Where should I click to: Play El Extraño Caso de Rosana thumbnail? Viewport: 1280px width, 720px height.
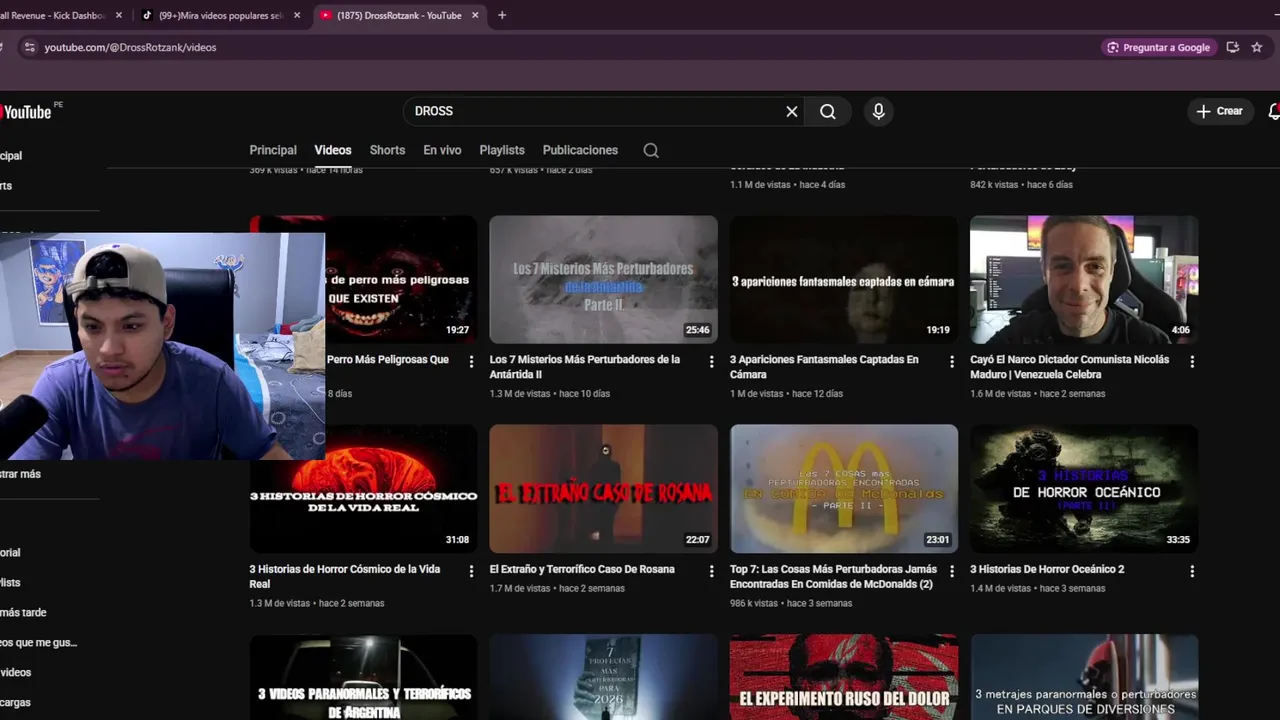(x=603, y=489)
